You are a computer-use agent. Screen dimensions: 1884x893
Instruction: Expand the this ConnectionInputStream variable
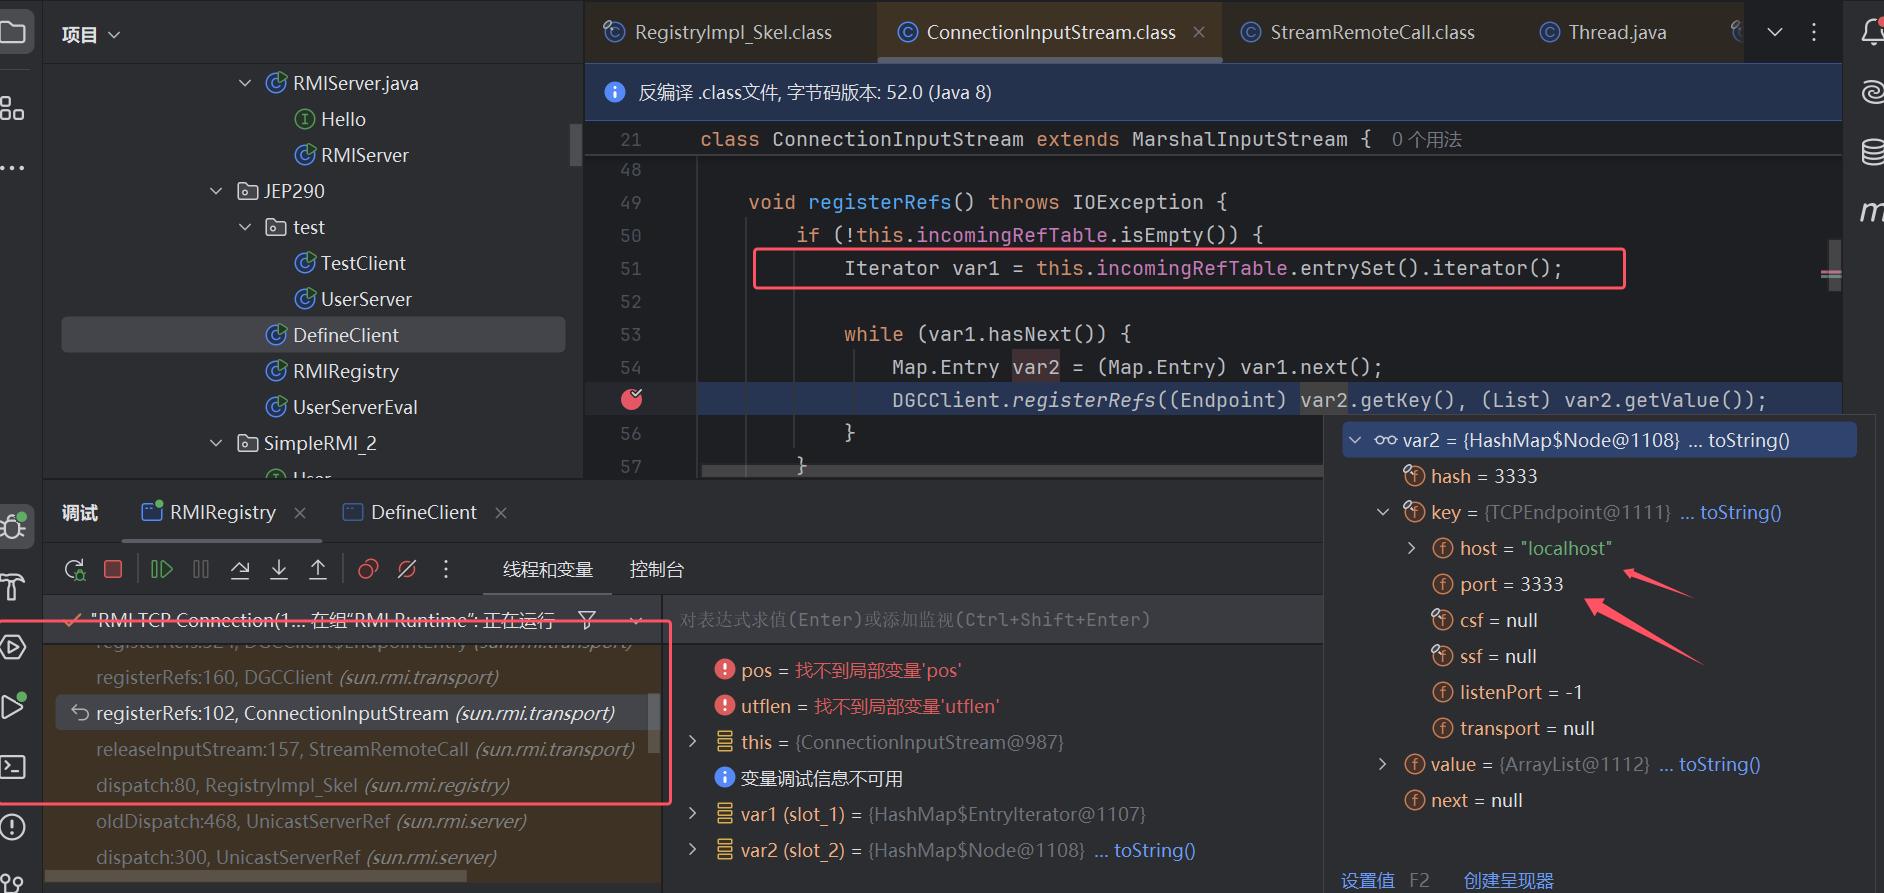point(692,742)
